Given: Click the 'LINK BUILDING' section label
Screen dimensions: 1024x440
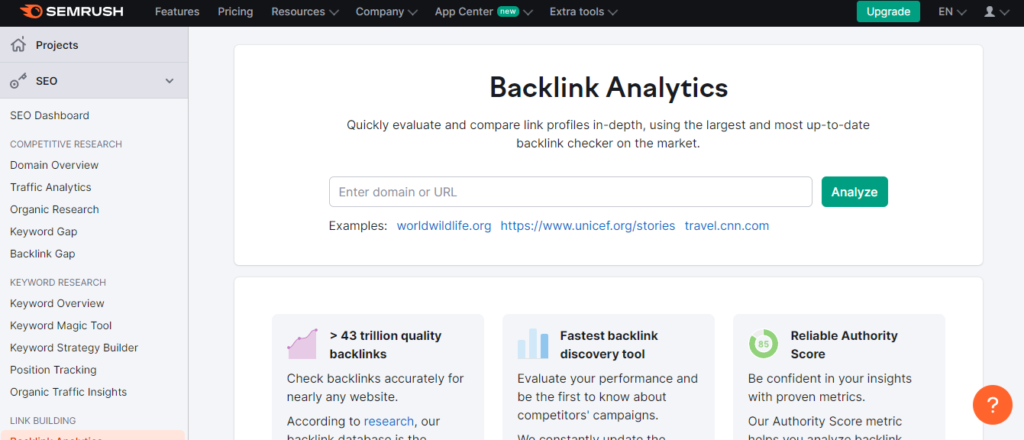Looking at the screenshot, I should click(43, 421).
